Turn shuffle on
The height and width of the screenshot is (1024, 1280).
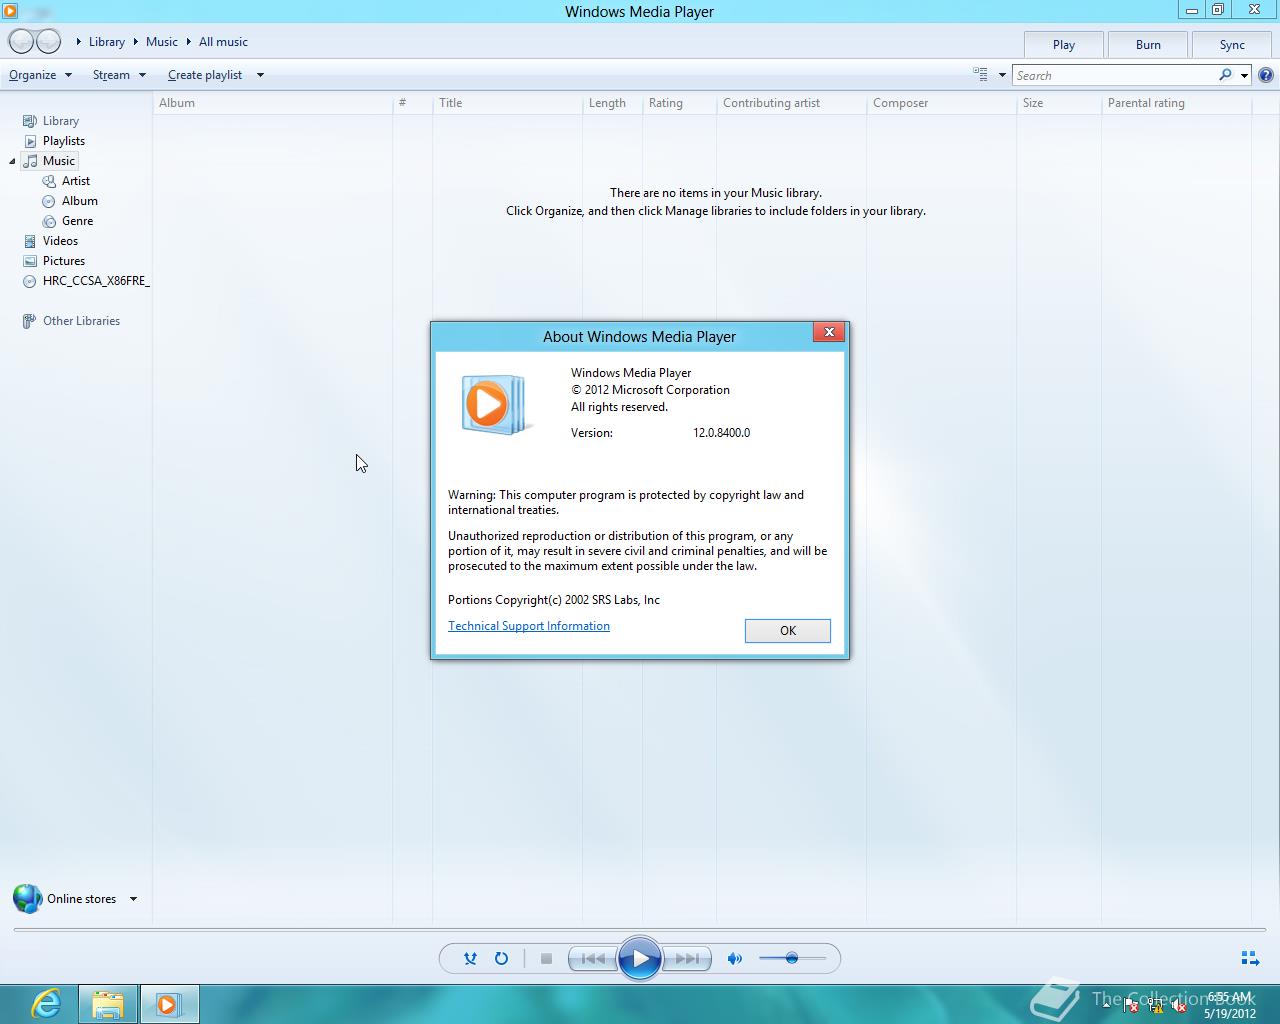pos(470,958)
